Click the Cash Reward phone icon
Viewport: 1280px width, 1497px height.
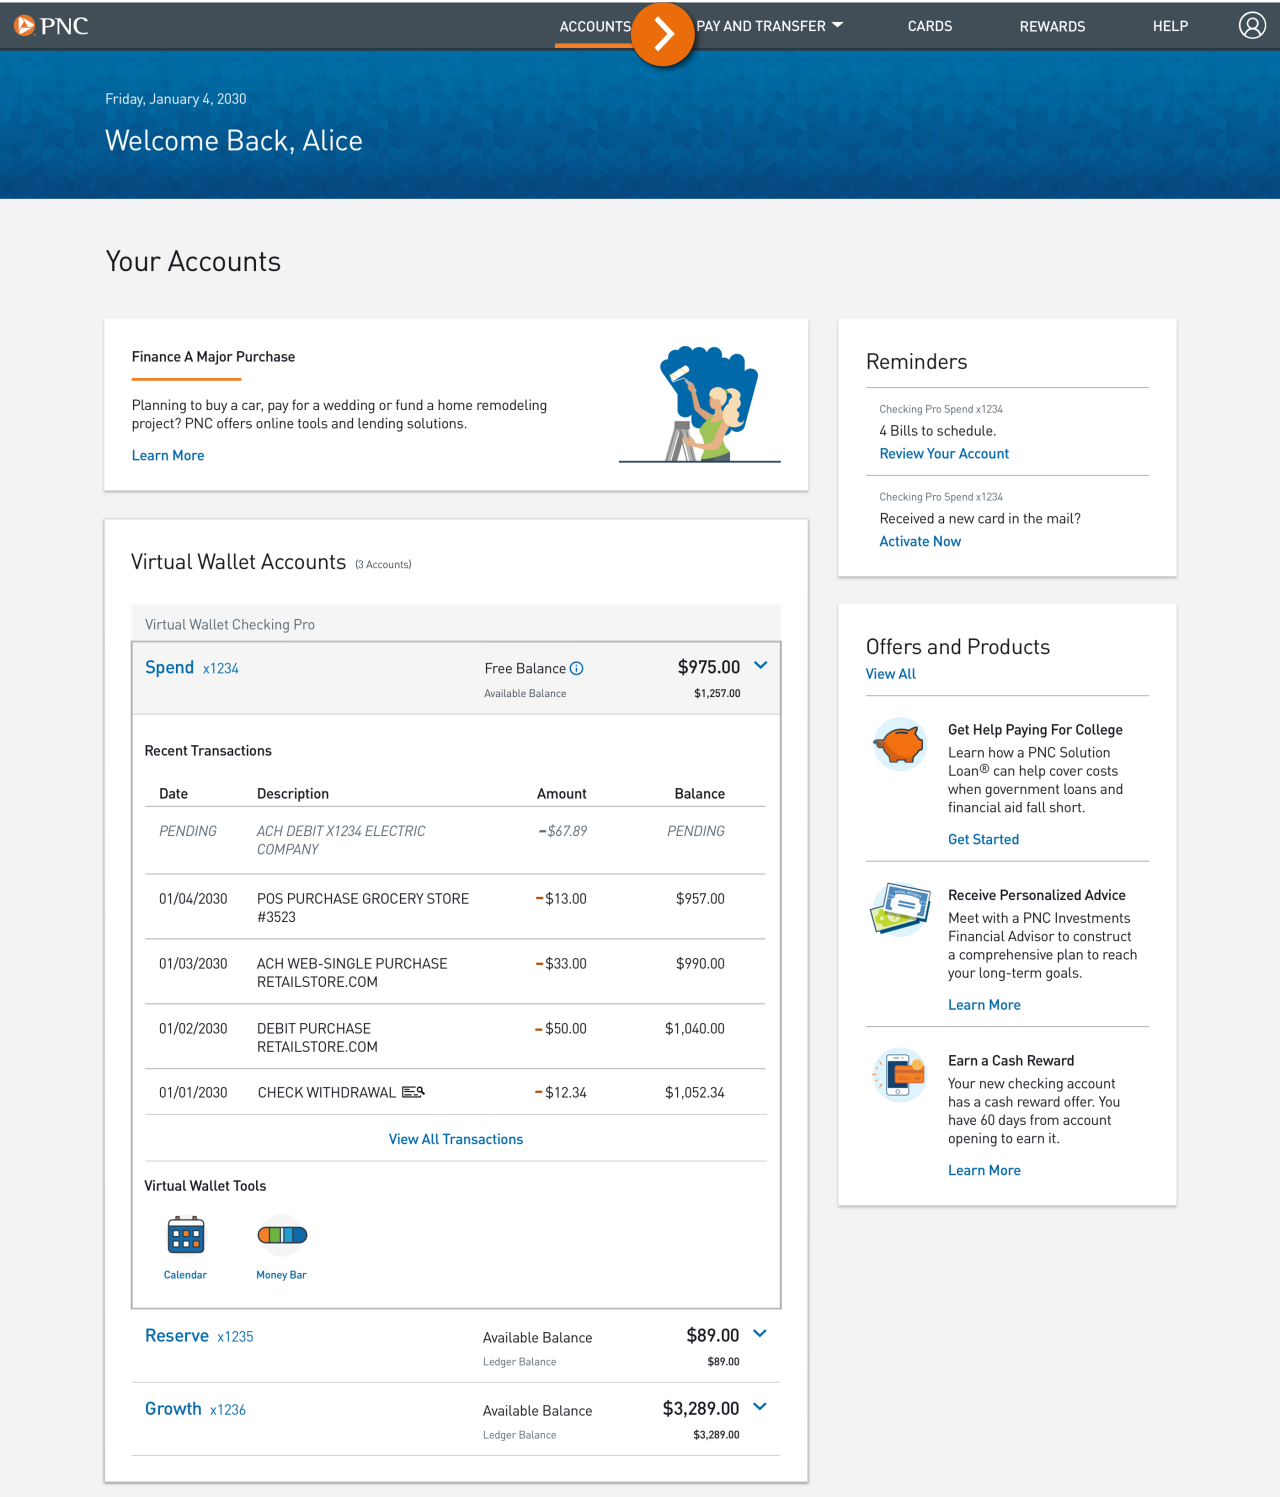[898, 1075]
